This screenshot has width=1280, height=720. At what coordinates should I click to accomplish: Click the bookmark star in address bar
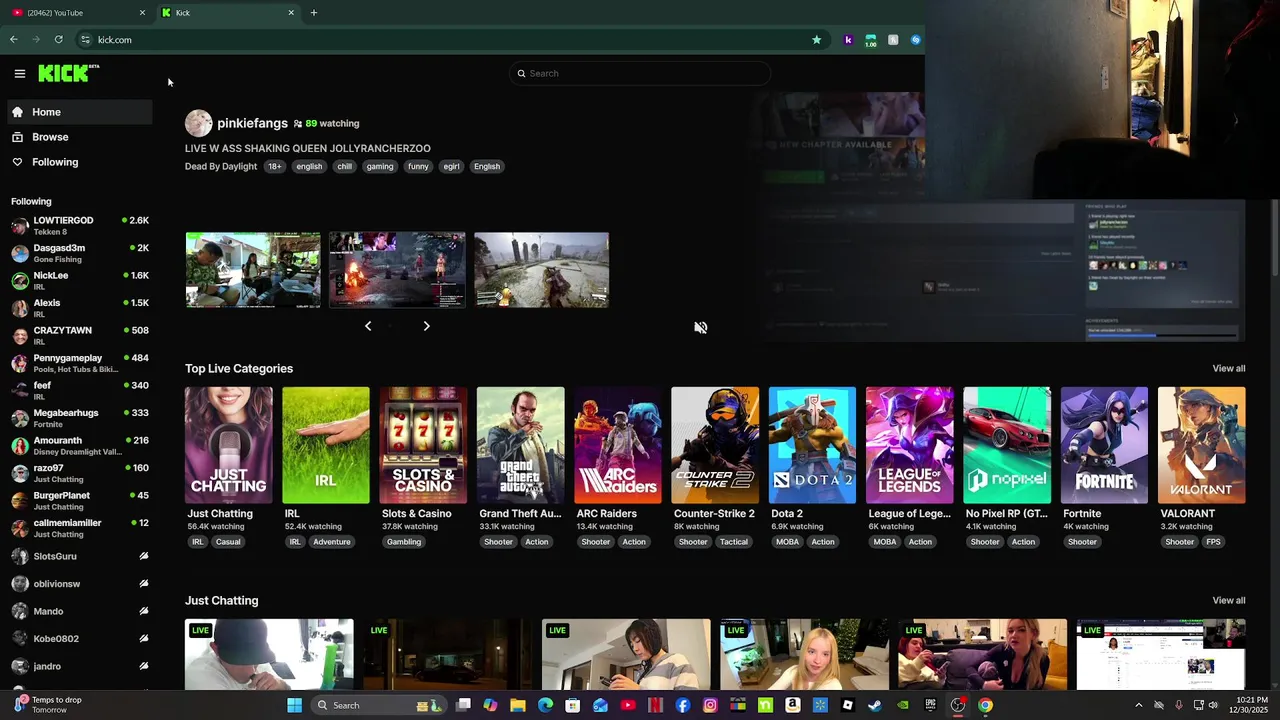point(816,40)
